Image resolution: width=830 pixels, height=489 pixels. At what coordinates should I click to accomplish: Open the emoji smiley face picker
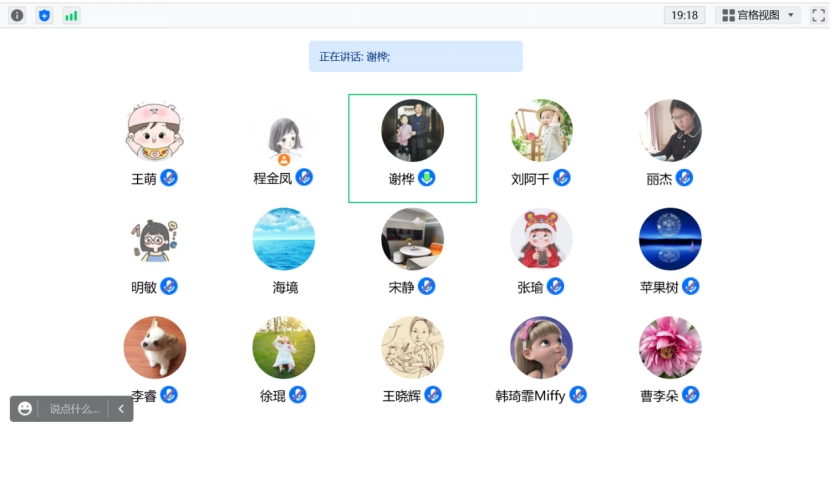pos(25,409)
